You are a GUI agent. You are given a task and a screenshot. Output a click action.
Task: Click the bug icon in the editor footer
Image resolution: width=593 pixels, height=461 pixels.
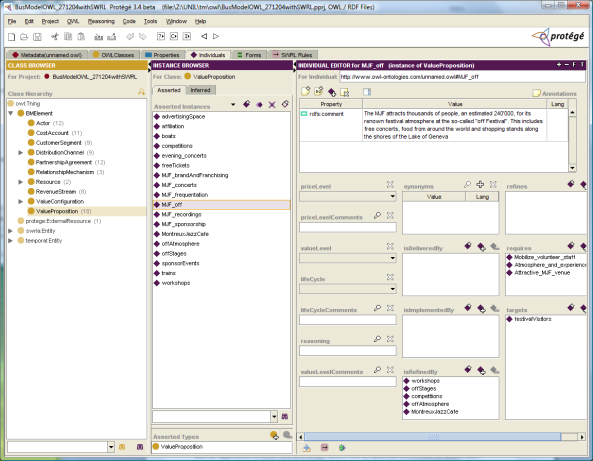pos(342,448)
